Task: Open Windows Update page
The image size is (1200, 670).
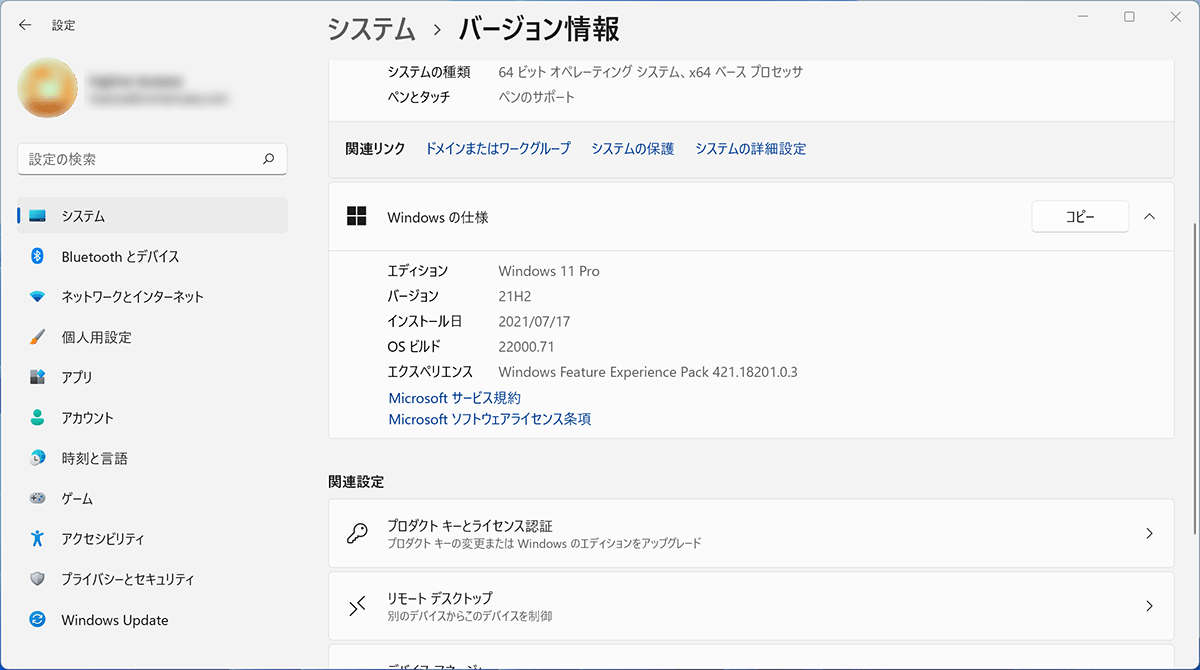Action: pos(153,620)
